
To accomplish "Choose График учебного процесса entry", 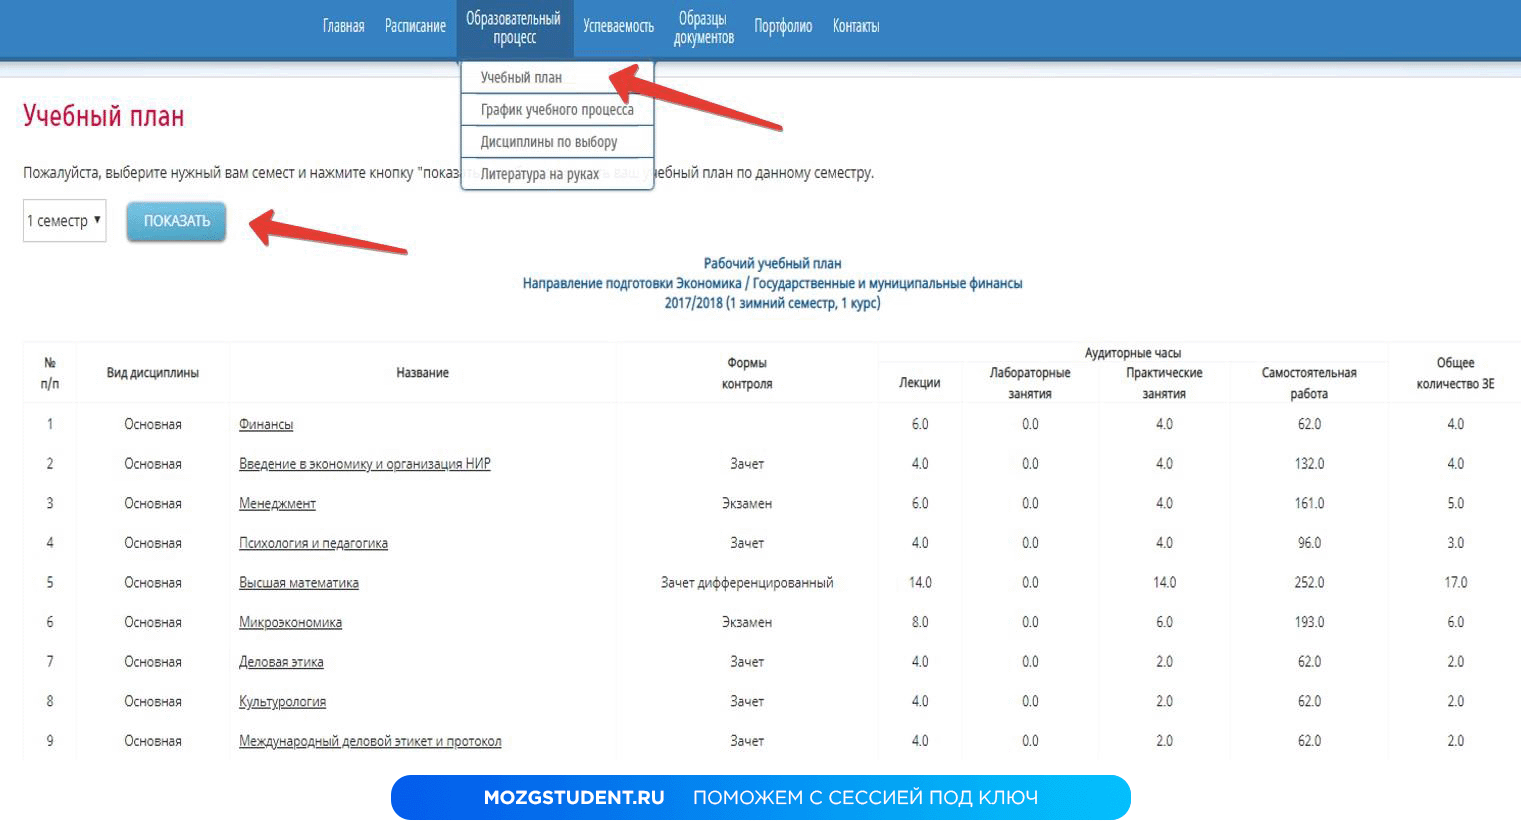I will [557, 109].
